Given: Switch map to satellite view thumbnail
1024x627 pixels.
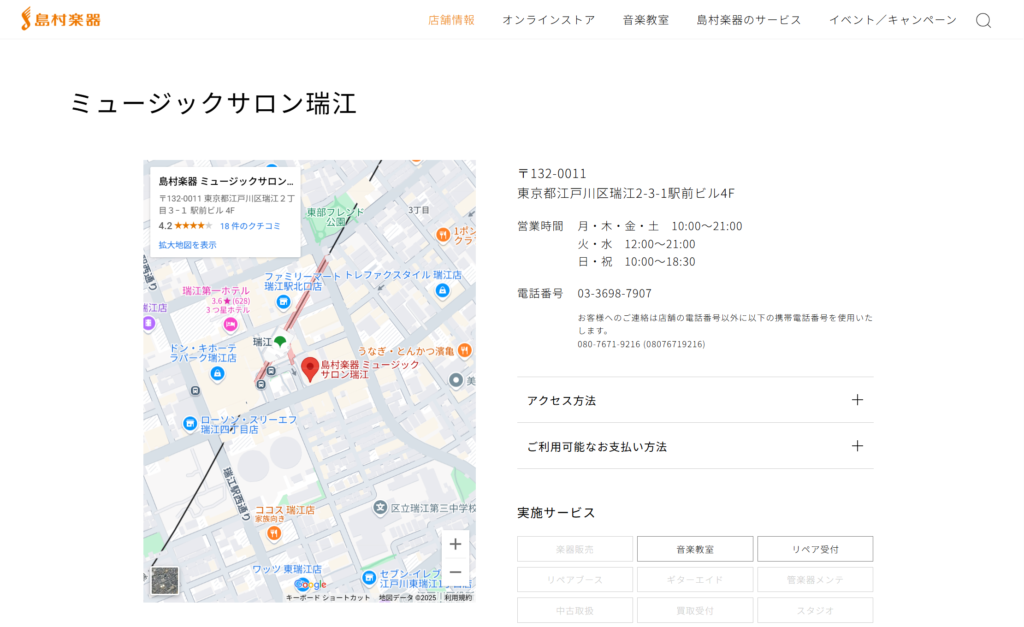Looking at the screenshot, I should click(165, 581).
